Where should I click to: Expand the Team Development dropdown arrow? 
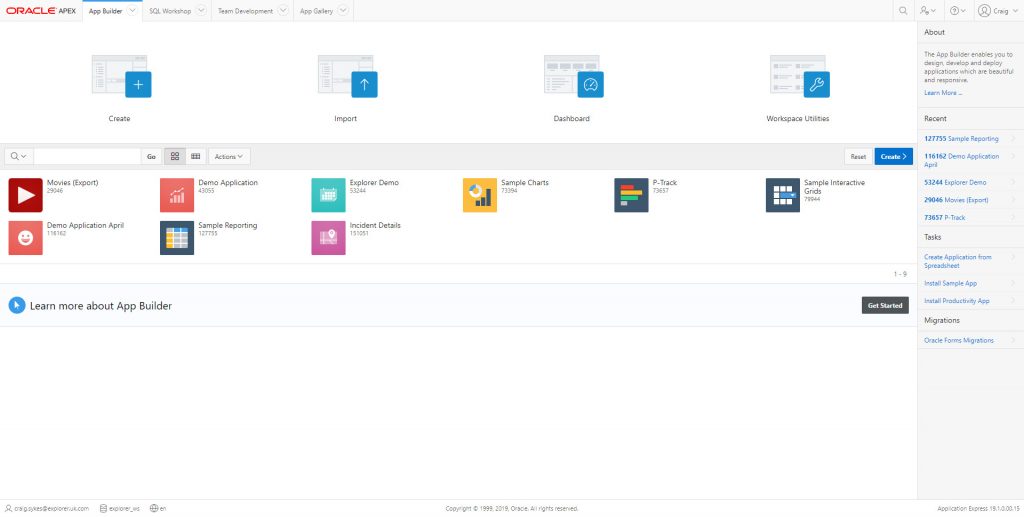click(283, 11)
